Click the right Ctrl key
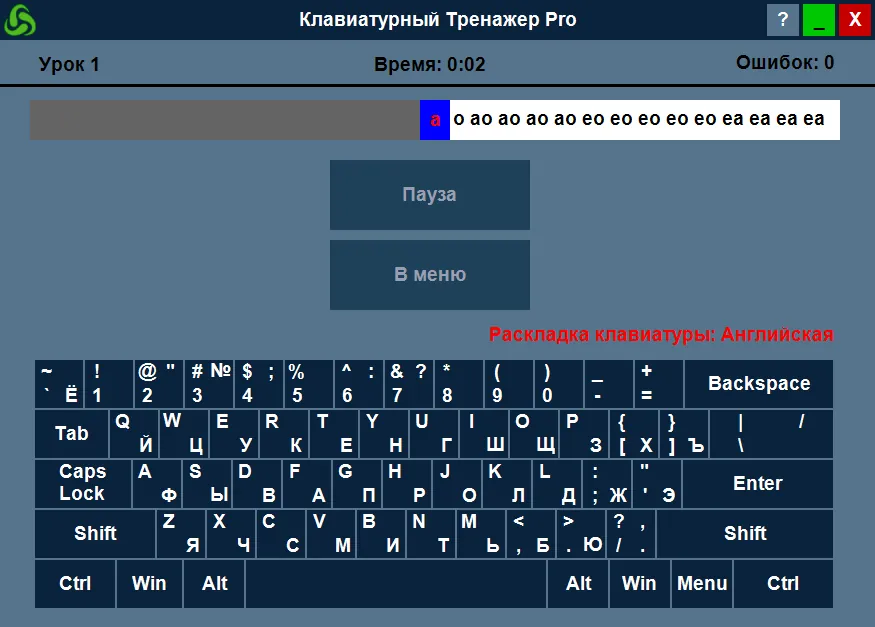 [783, 583]
